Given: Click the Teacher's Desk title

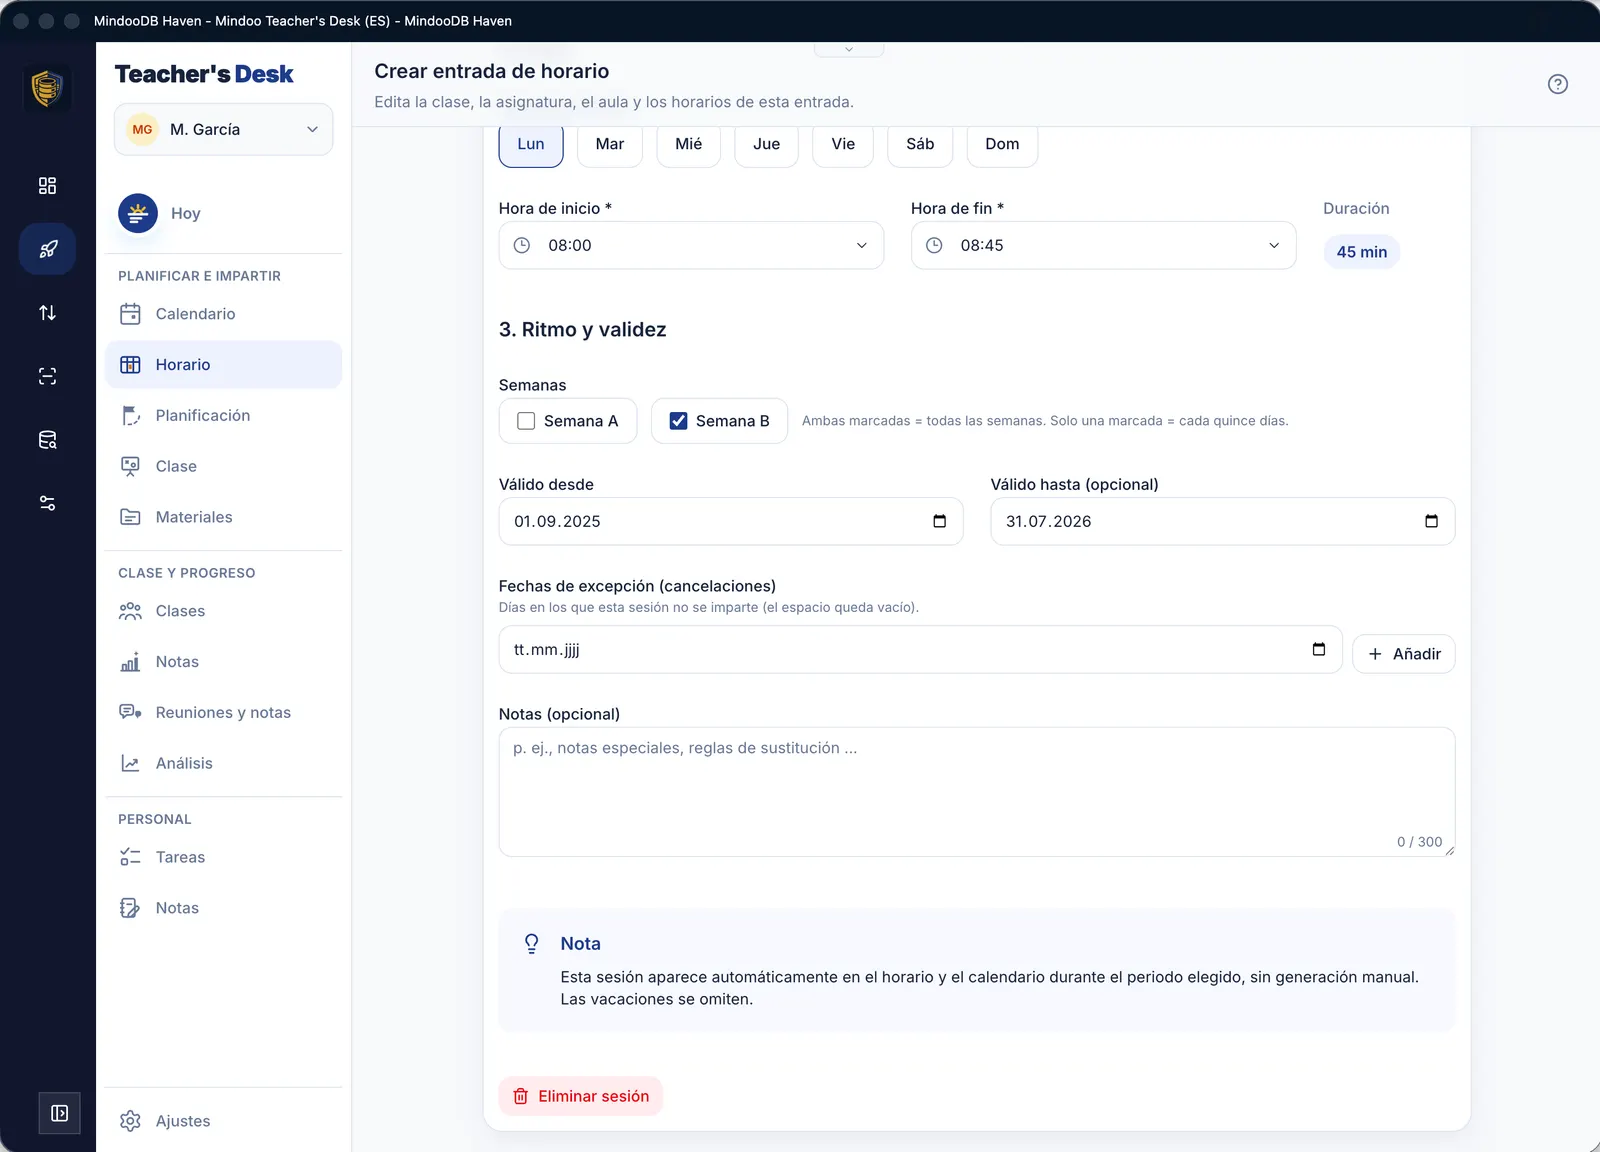Looking at the screenshot, I should (204, 74).
